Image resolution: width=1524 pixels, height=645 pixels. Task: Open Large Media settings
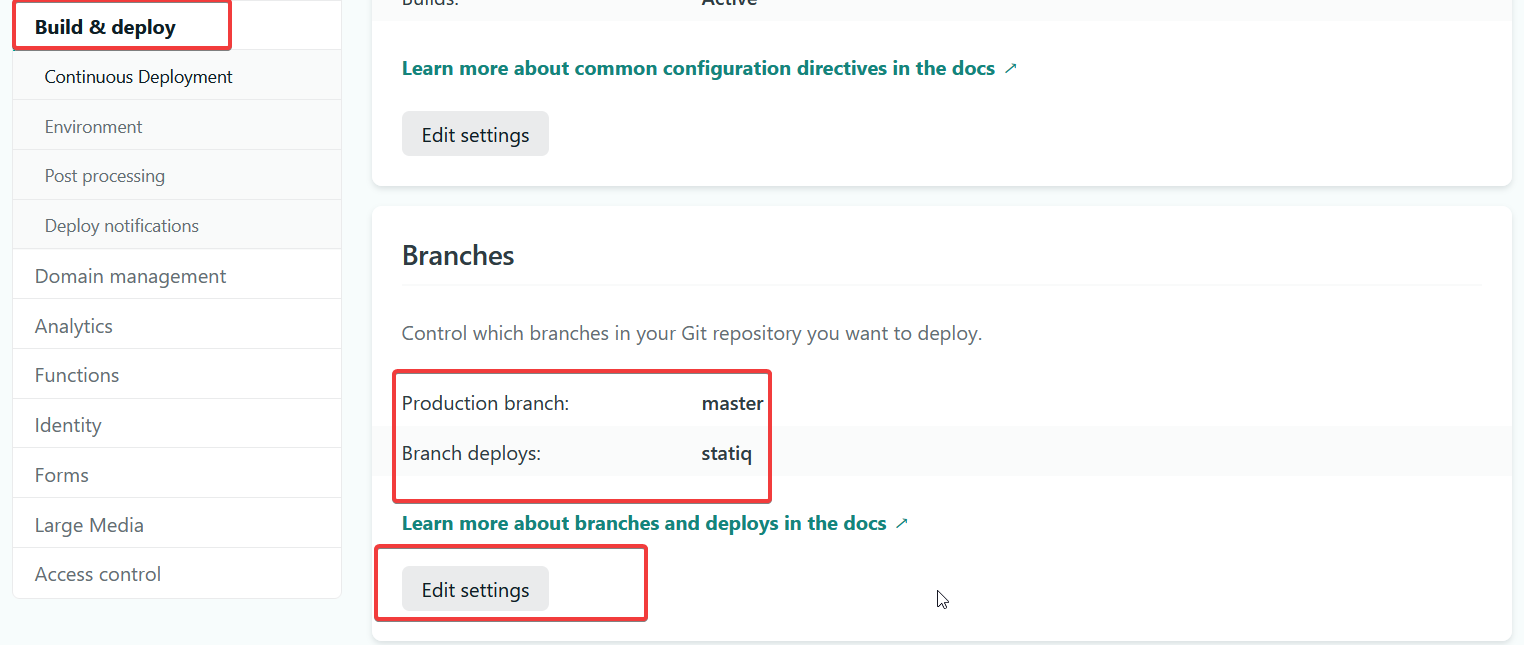[x=89, y=525]
